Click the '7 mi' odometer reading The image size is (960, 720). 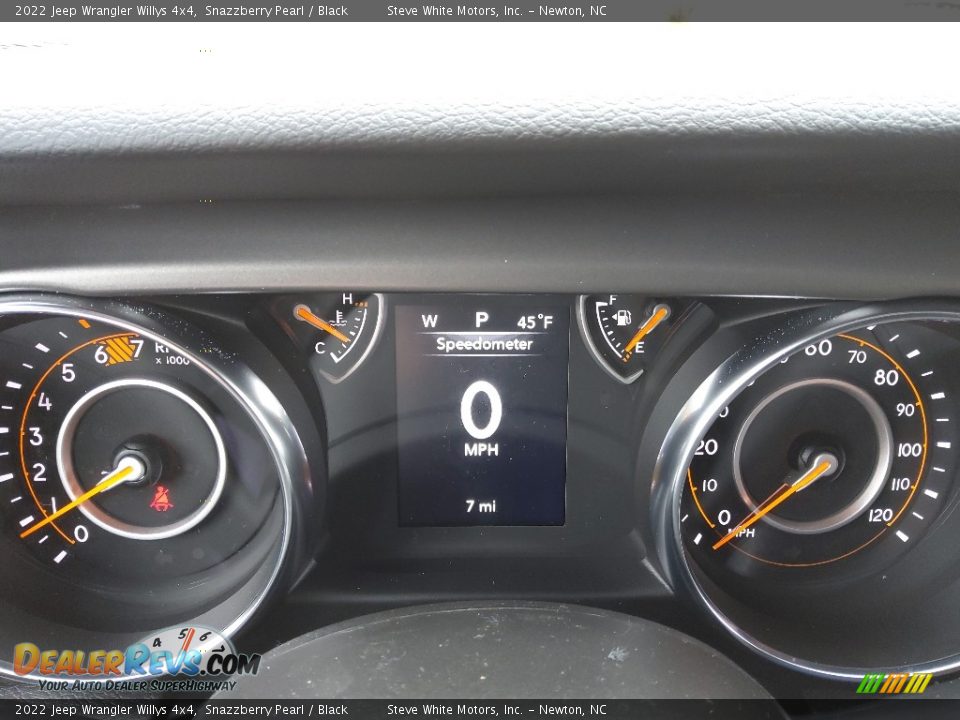tap(481, 506)
